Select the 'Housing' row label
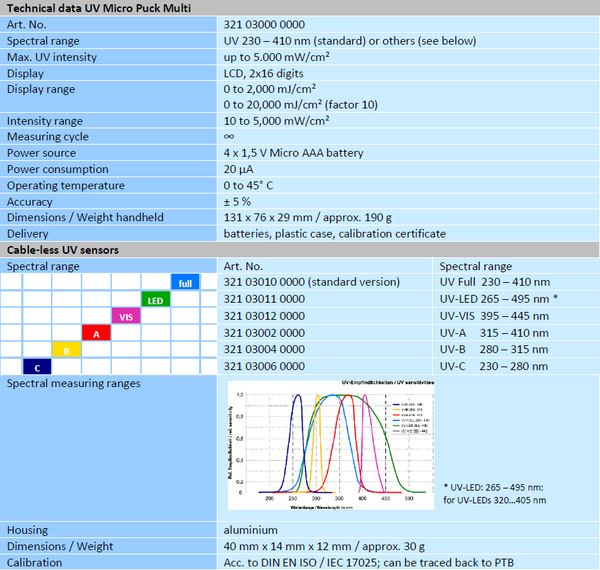600x570 pixels. (x=27, y=530)
